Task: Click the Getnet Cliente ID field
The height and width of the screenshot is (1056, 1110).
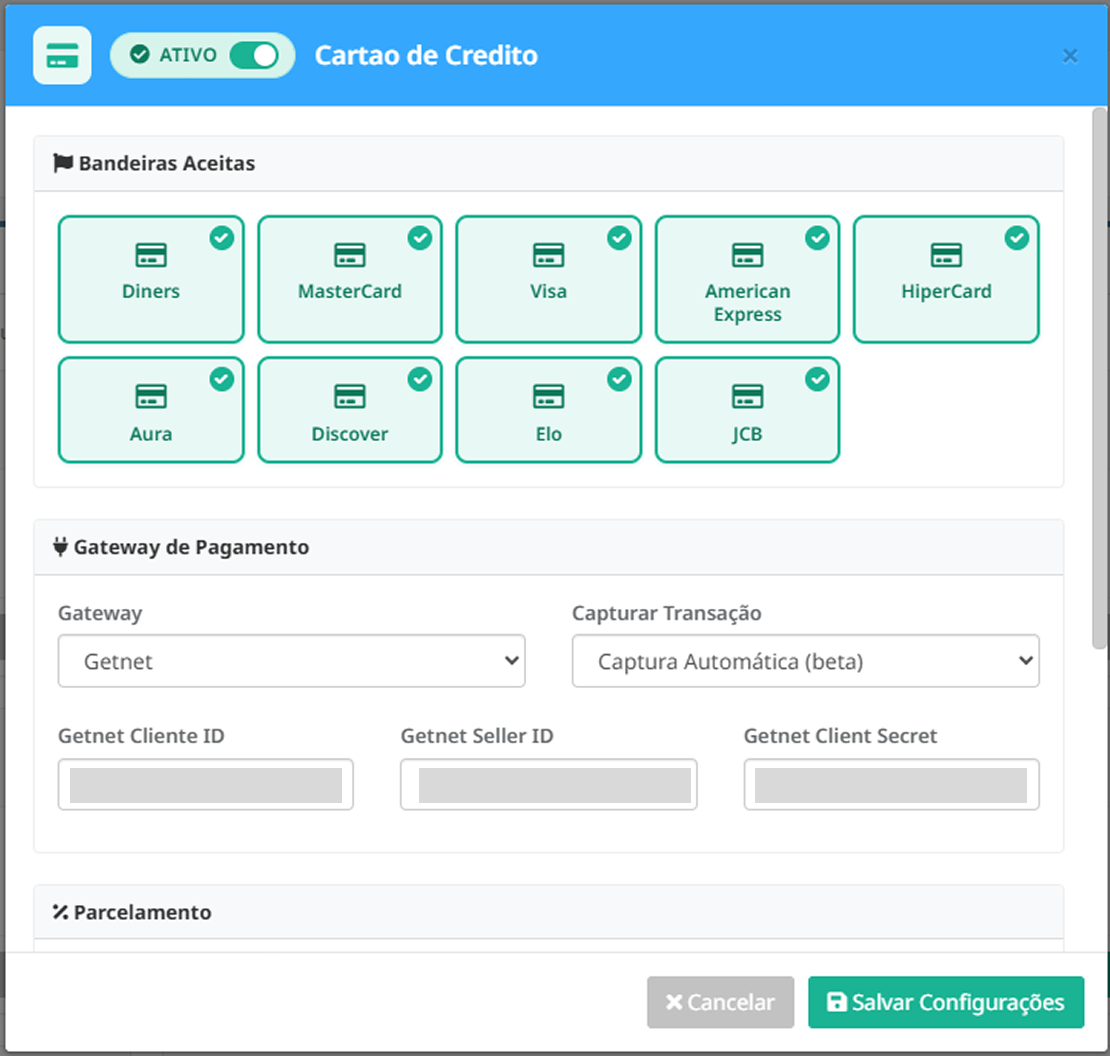Action: coord(205,784)
